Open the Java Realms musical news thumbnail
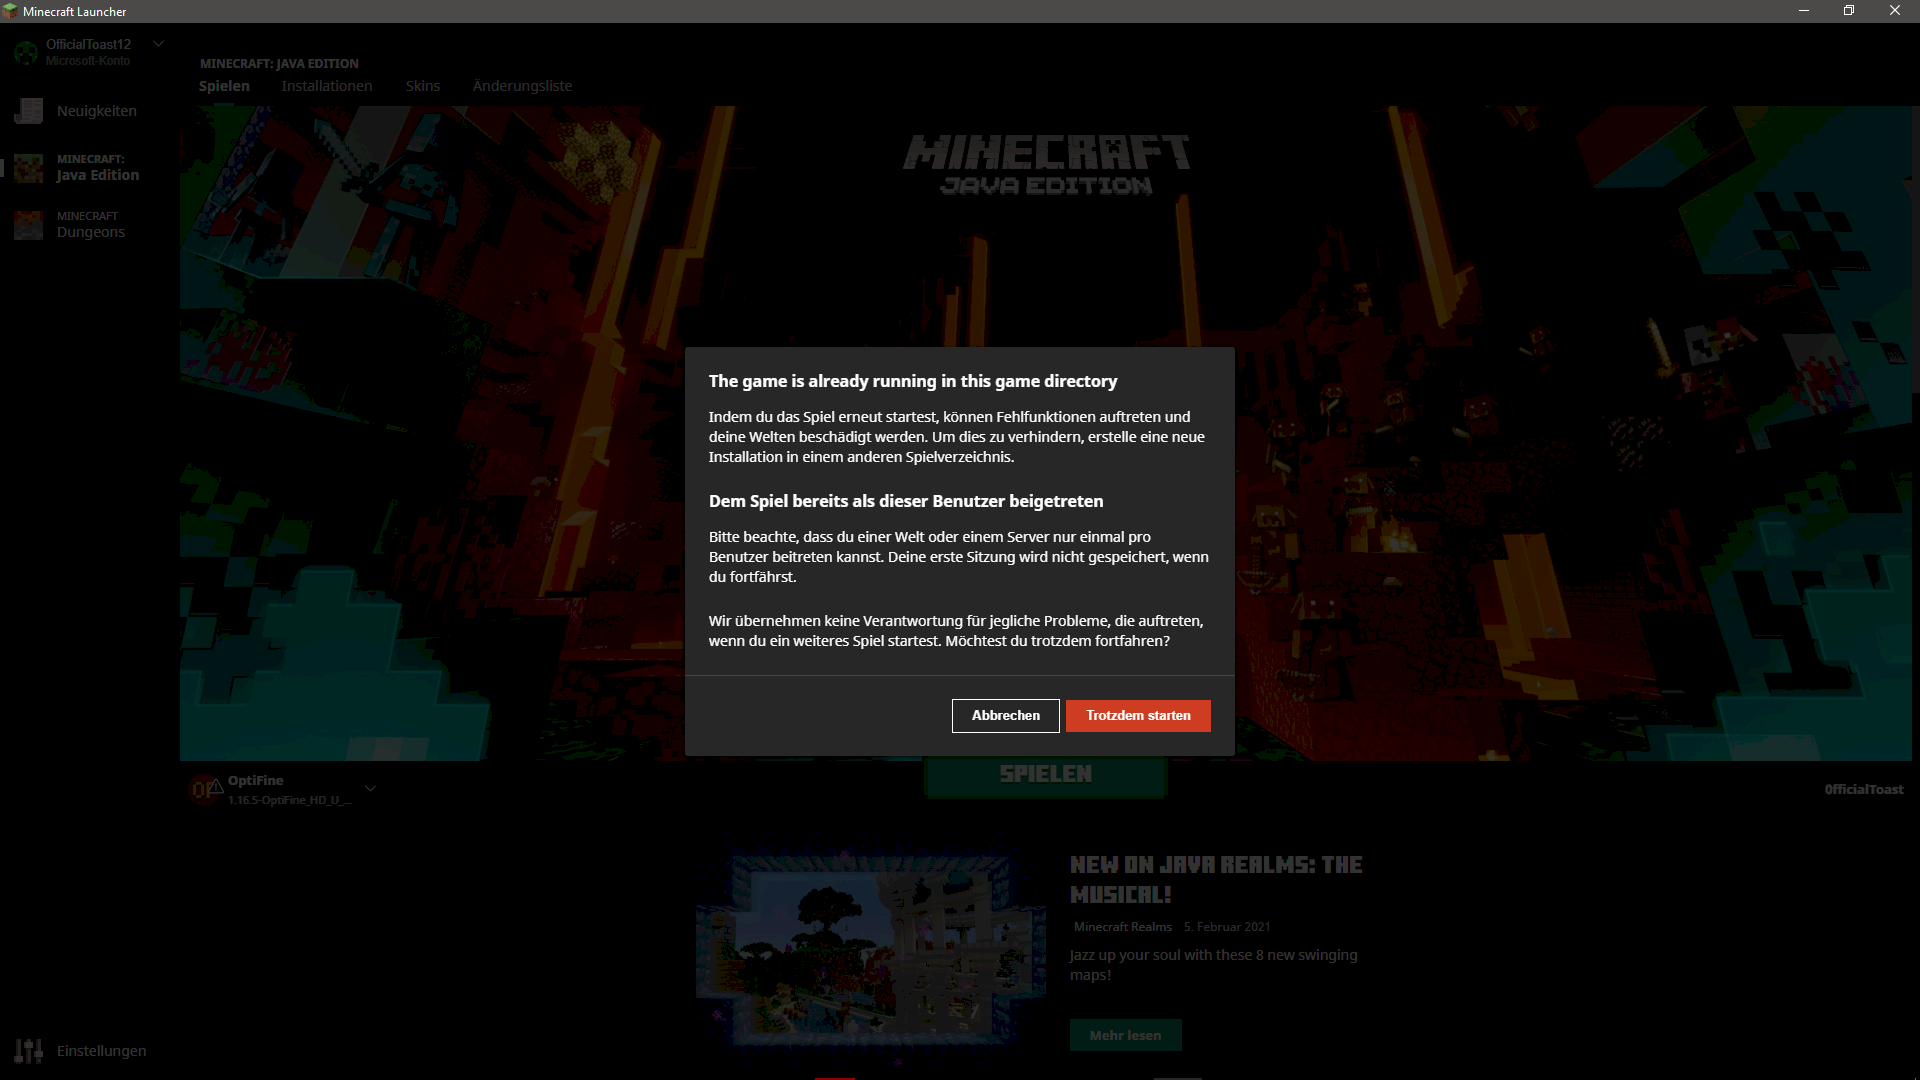 point(871,950)
